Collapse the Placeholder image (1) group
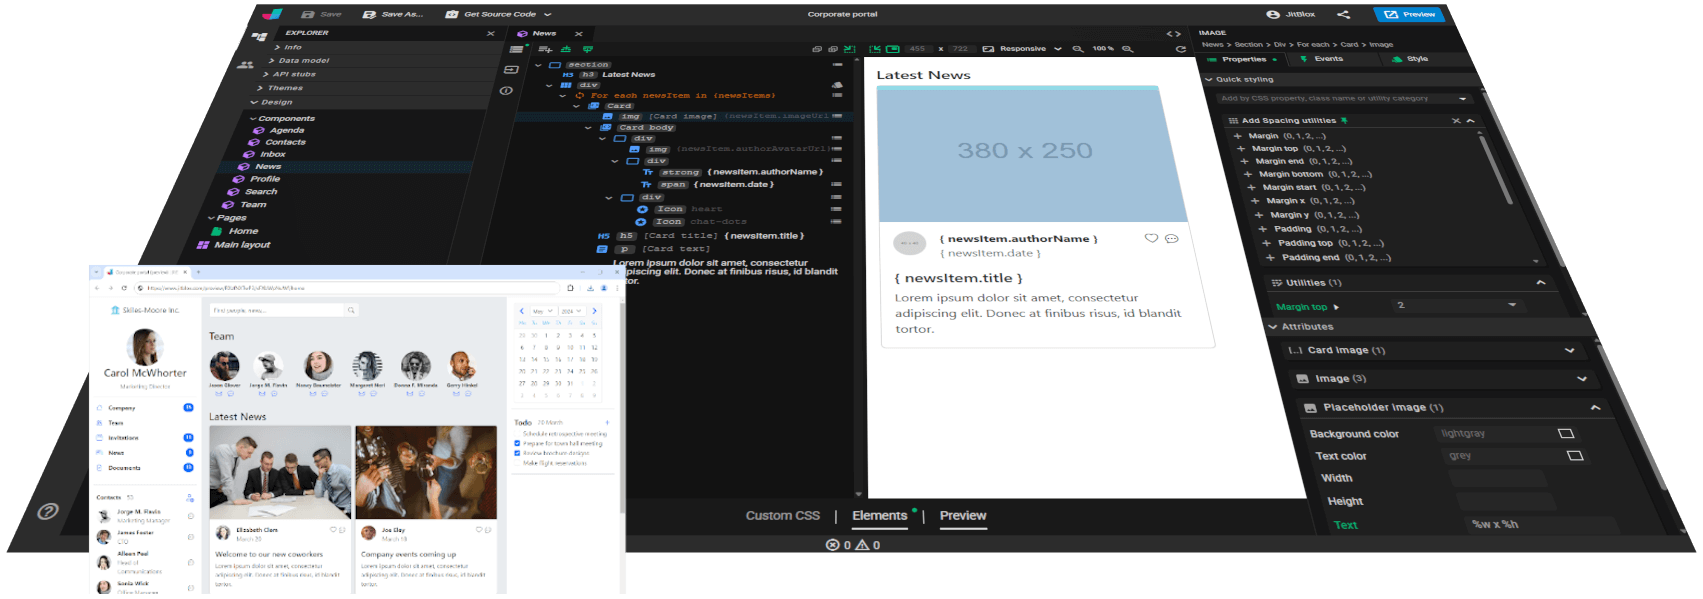Viewport: 1703px width, 599px height. coord(1595,408)
